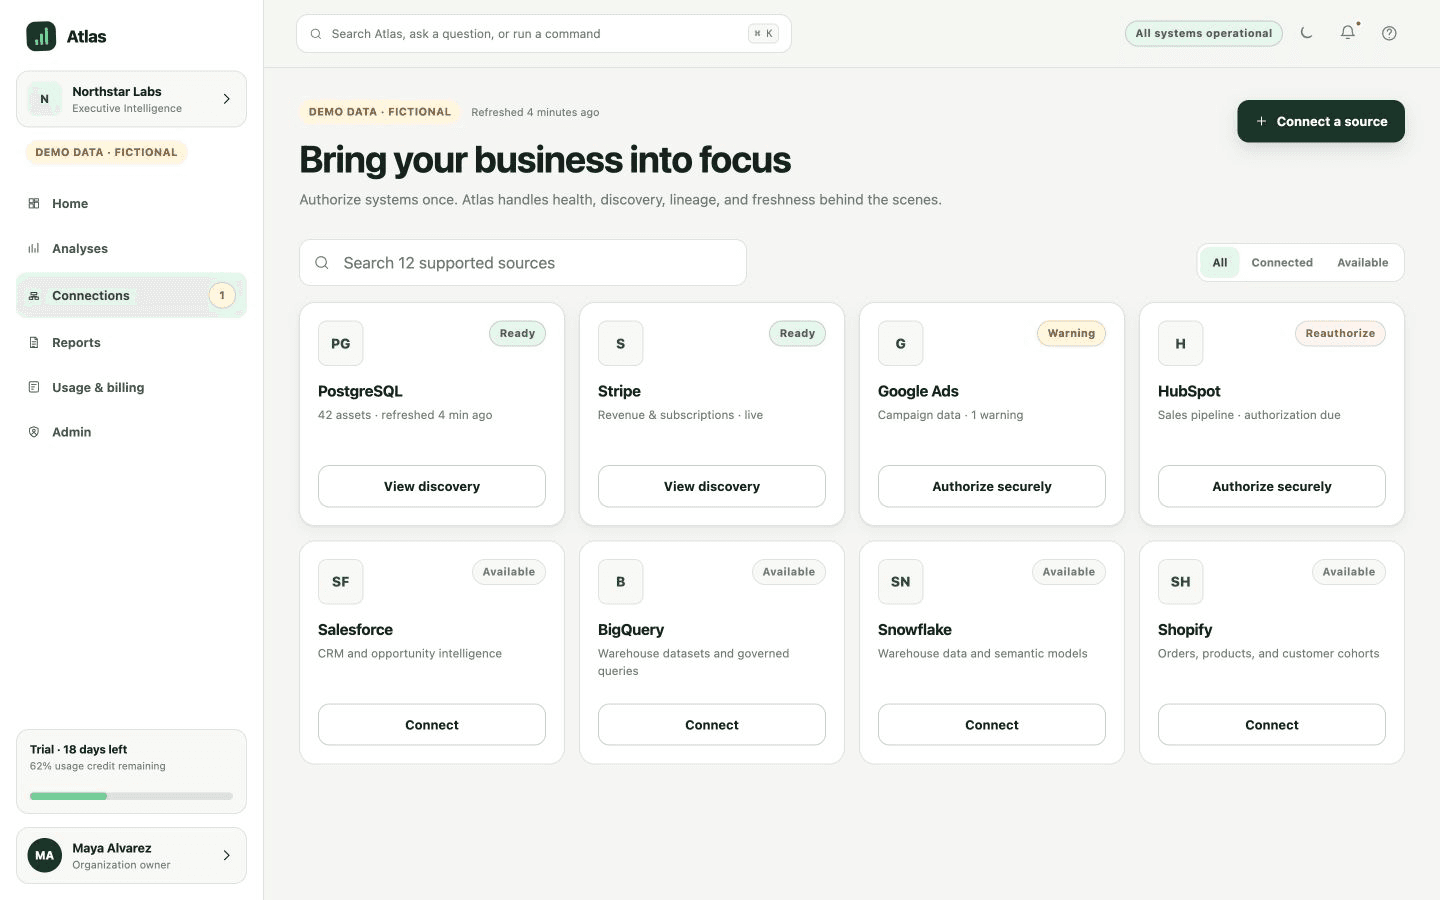Click the SH Shopify source icon

point(1181,582)
